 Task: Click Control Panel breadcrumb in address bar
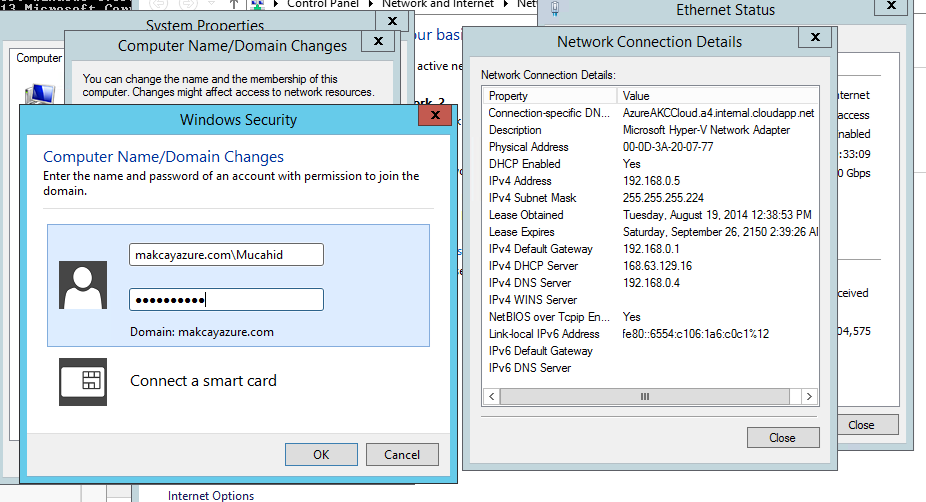[322, 4]
